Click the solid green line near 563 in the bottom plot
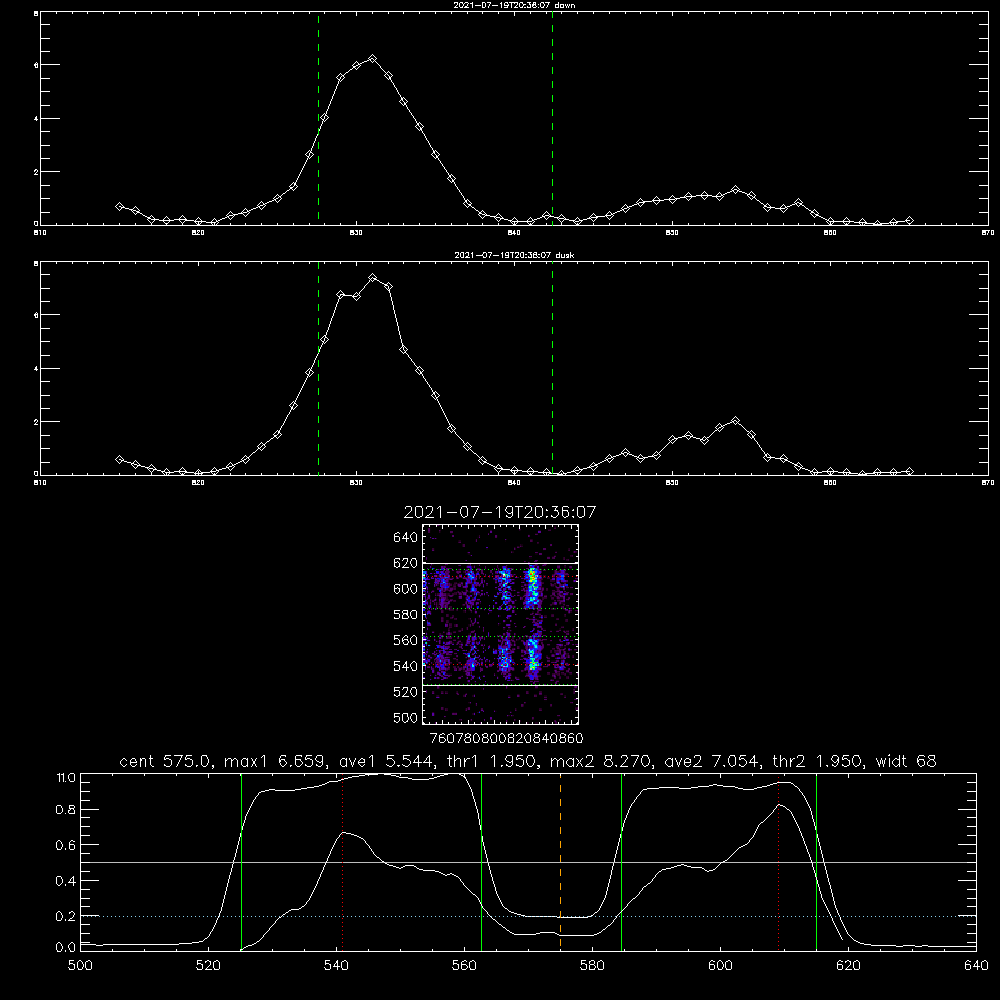The height and width of the screenshot is (1000, 1000). [482, 861]
